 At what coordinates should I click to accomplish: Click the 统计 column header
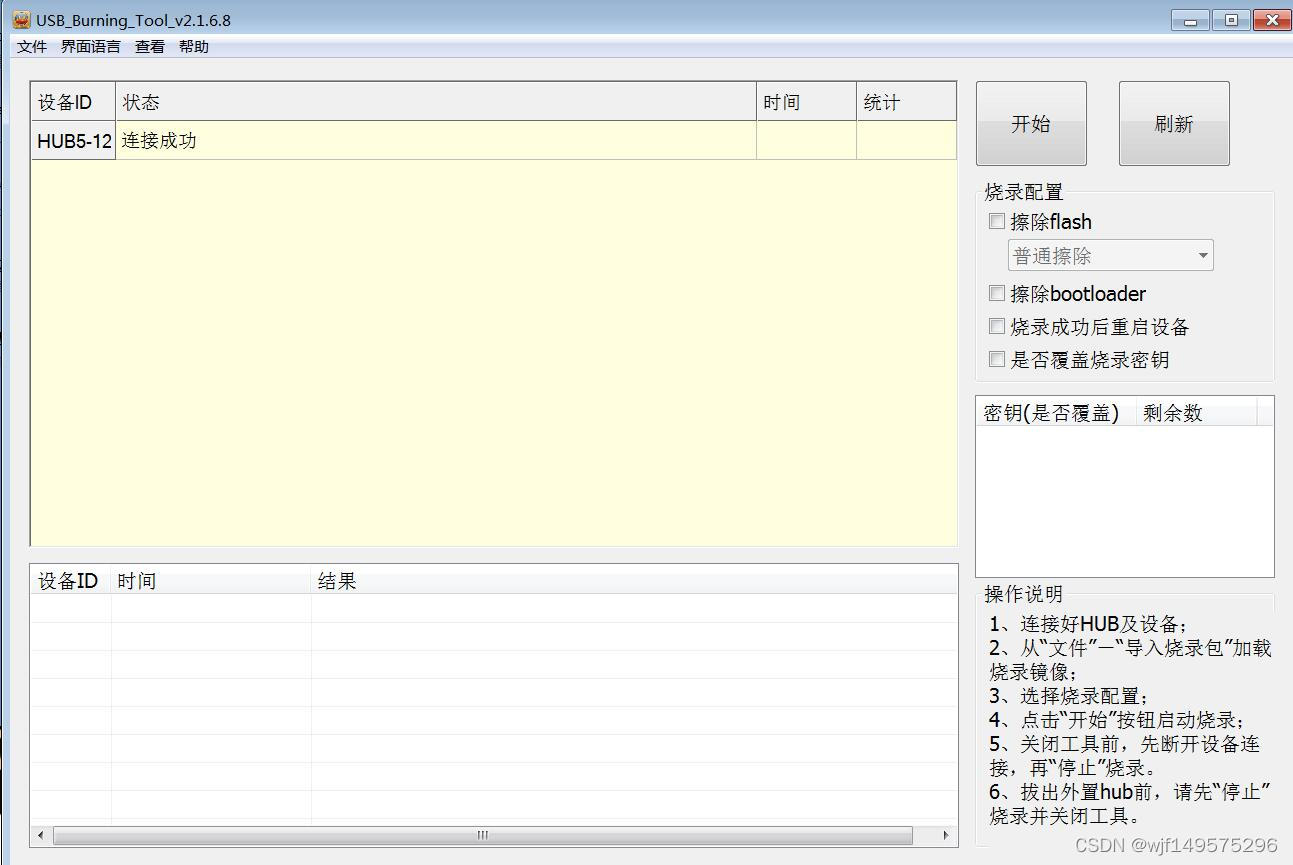coord(906,102)
